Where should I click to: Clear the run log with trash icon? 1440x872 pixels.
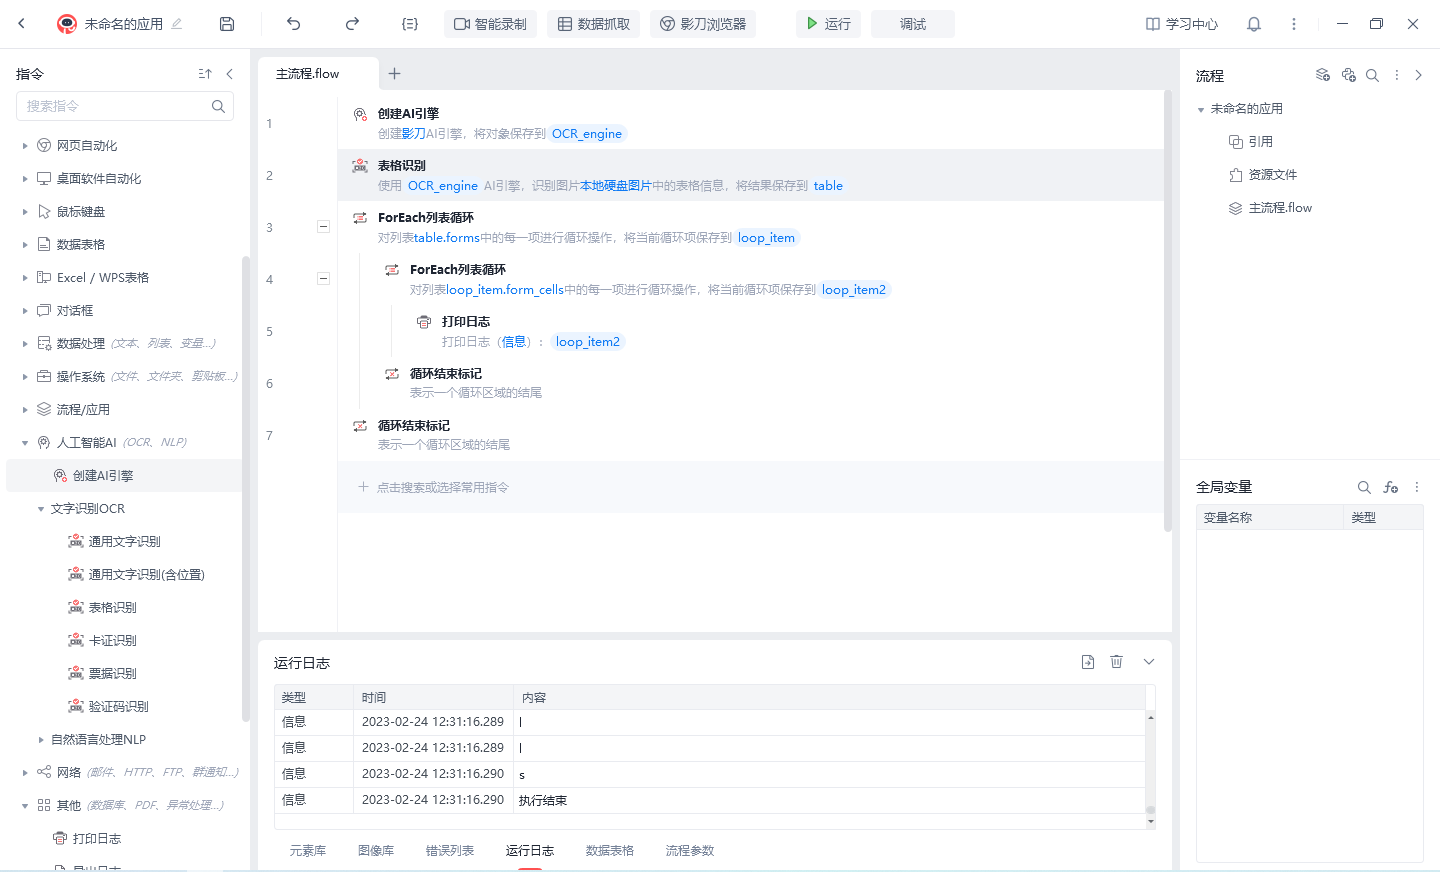point(1116,662)
